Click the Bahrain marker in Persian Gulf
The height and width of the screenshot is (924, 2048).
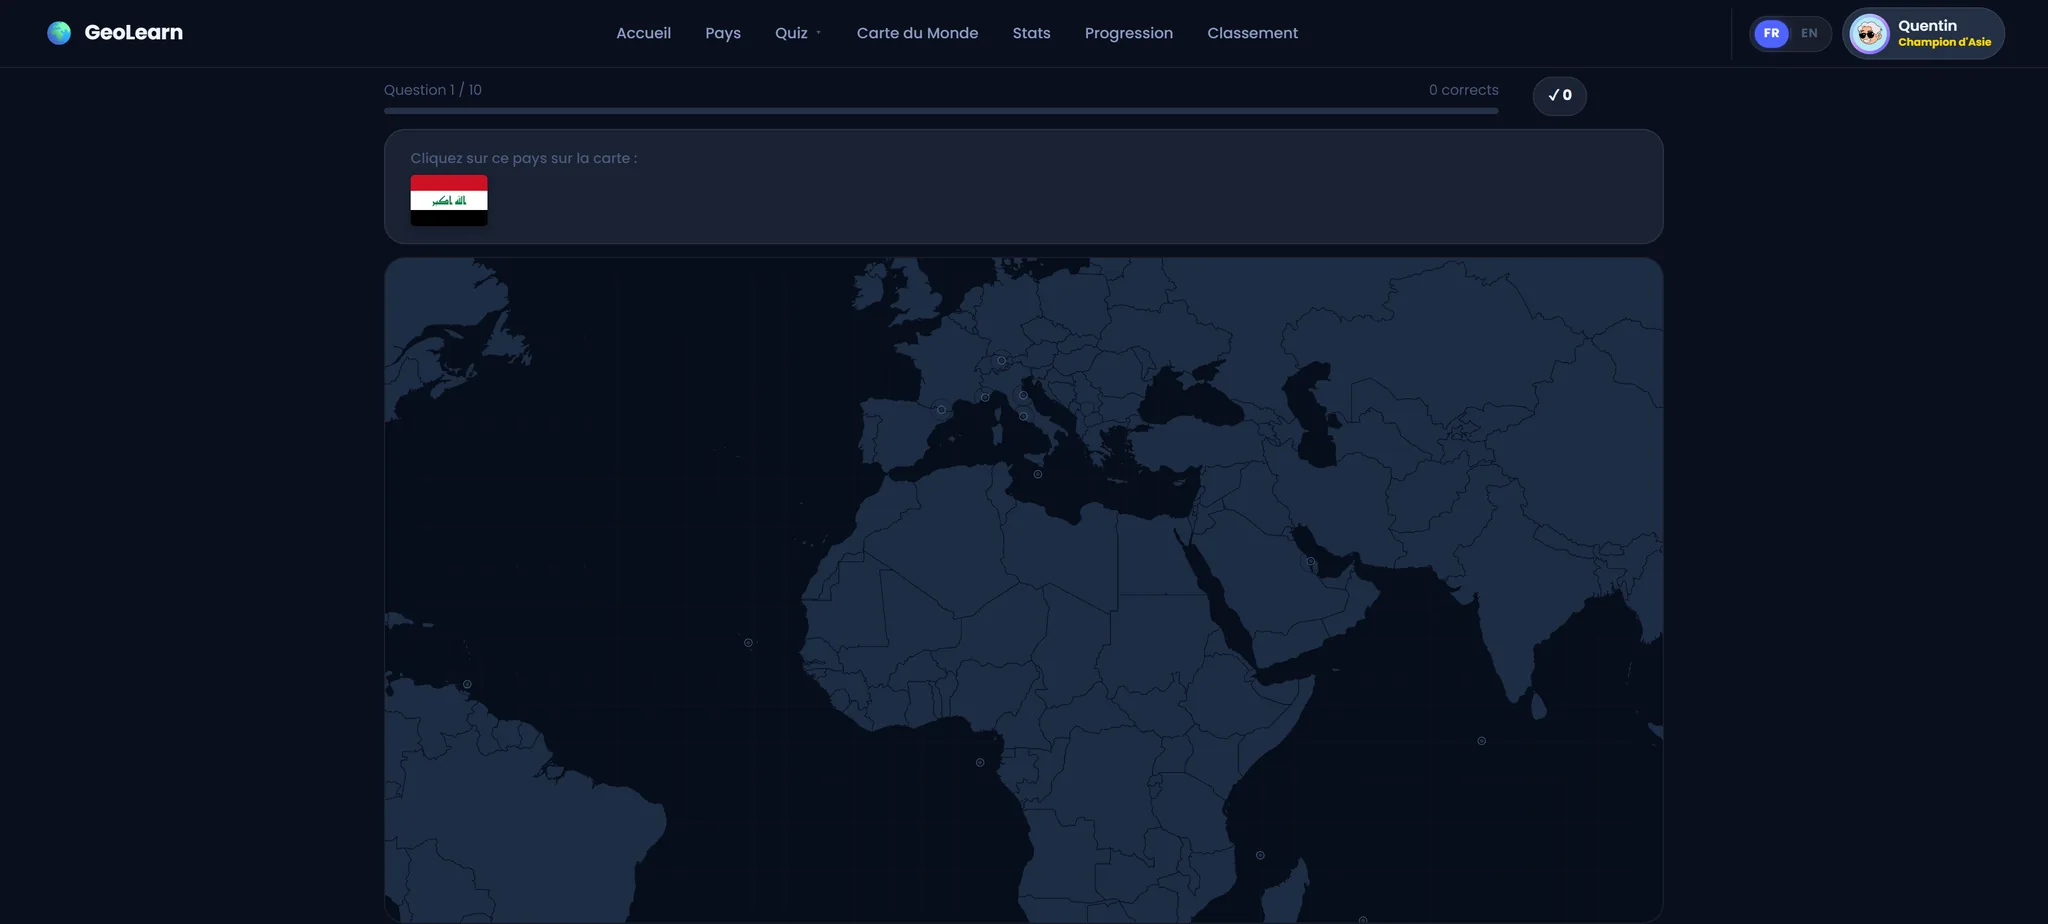click(1310, 561)
